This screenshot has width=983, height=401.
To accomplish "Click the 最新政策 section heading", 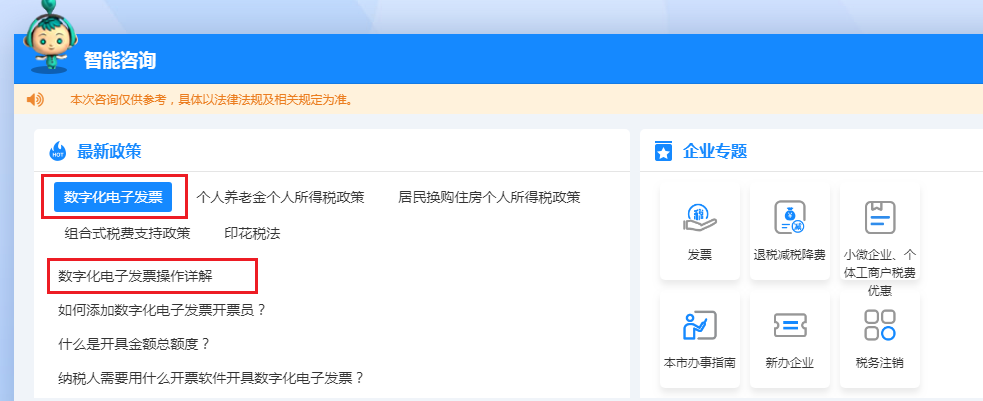I will click(109, 151).
